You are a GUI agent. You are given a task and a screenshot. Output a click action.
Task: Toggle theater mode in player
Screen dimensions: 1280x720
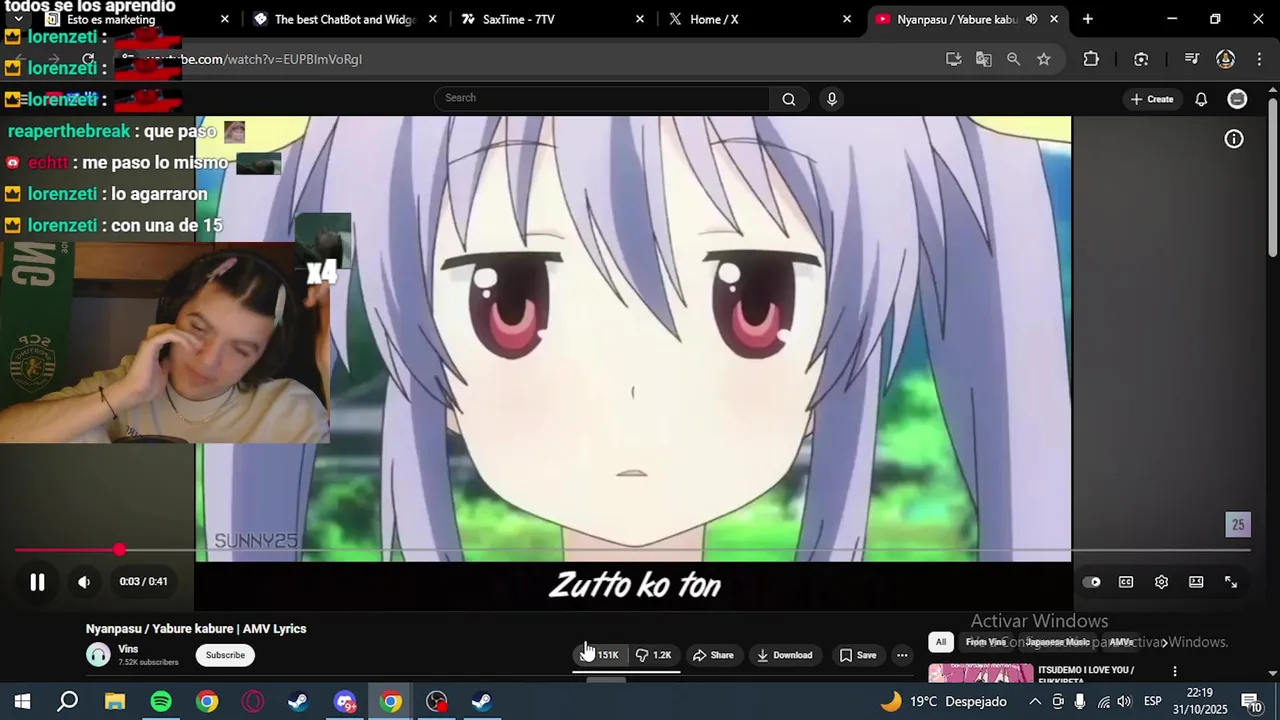point(1196,582)
